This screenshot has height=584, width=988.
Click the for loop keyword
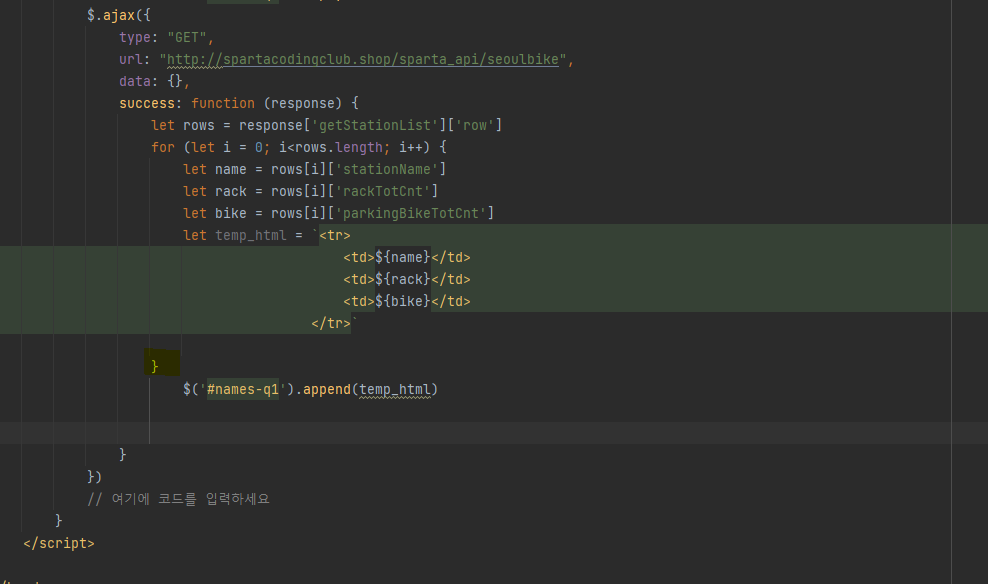[x=163, y=147]
